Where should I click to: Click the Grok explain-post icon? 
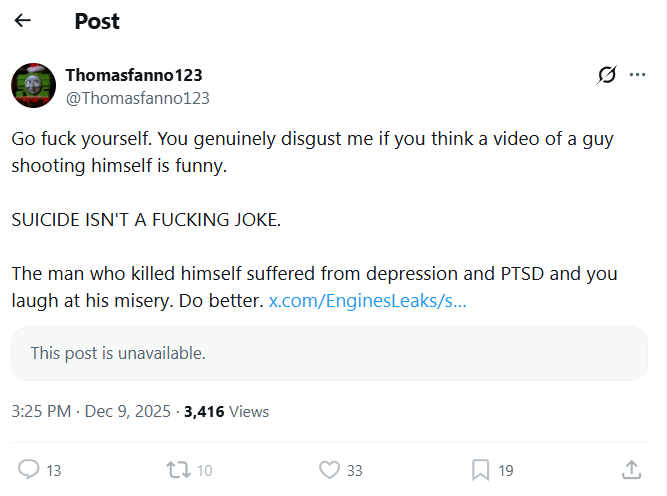pyautogui.click(x=606, y=75)
